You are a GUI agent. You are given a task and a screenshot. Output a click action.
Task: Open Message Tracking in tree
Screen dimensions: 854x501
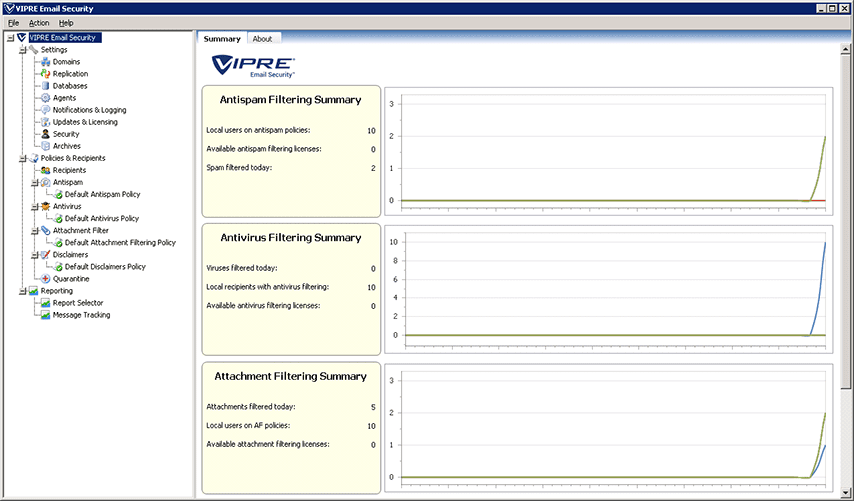pos(81,315)
